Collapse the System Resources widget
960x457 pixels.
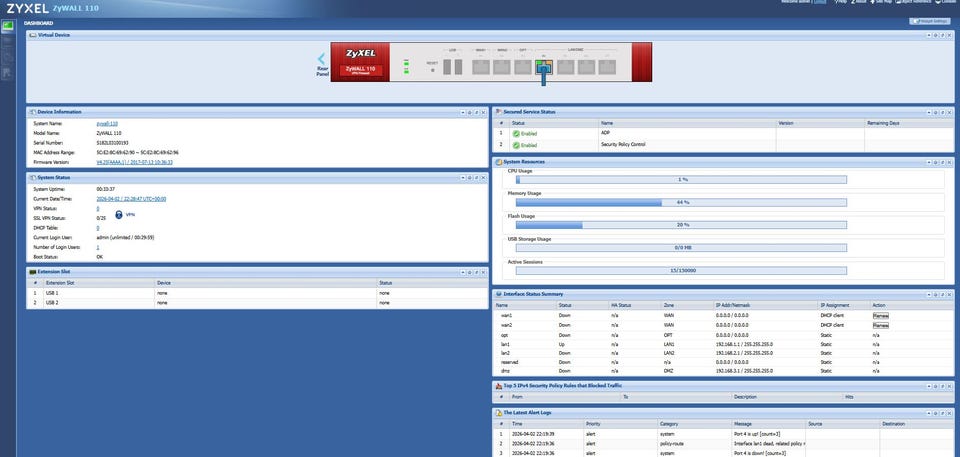928,162
